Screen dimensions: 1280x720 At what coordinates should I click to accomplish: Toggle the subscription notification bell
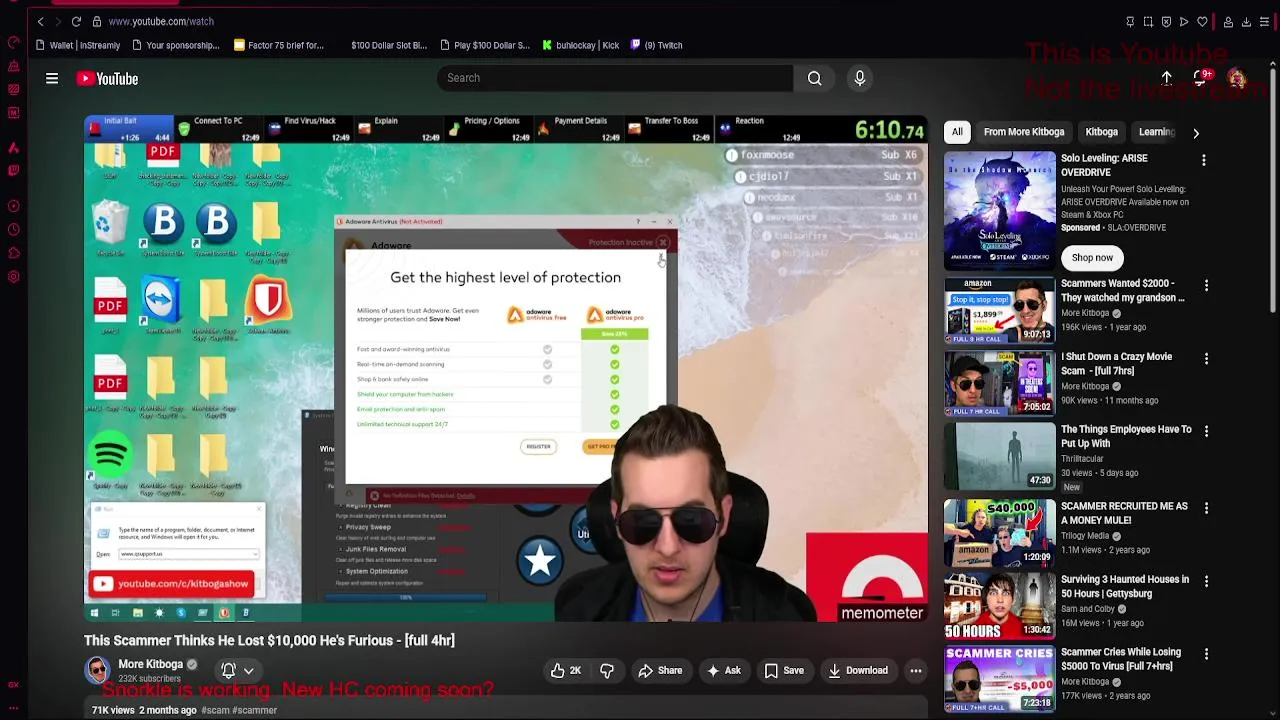(228, 671)
